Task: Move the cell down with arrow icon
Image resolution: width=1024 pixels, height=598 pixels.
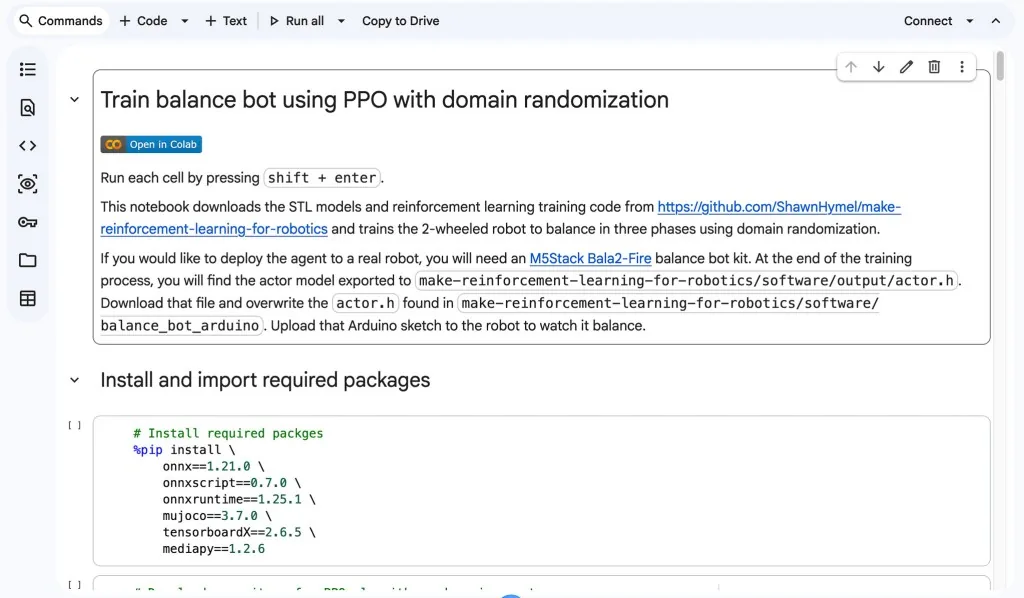Action: 879,67
